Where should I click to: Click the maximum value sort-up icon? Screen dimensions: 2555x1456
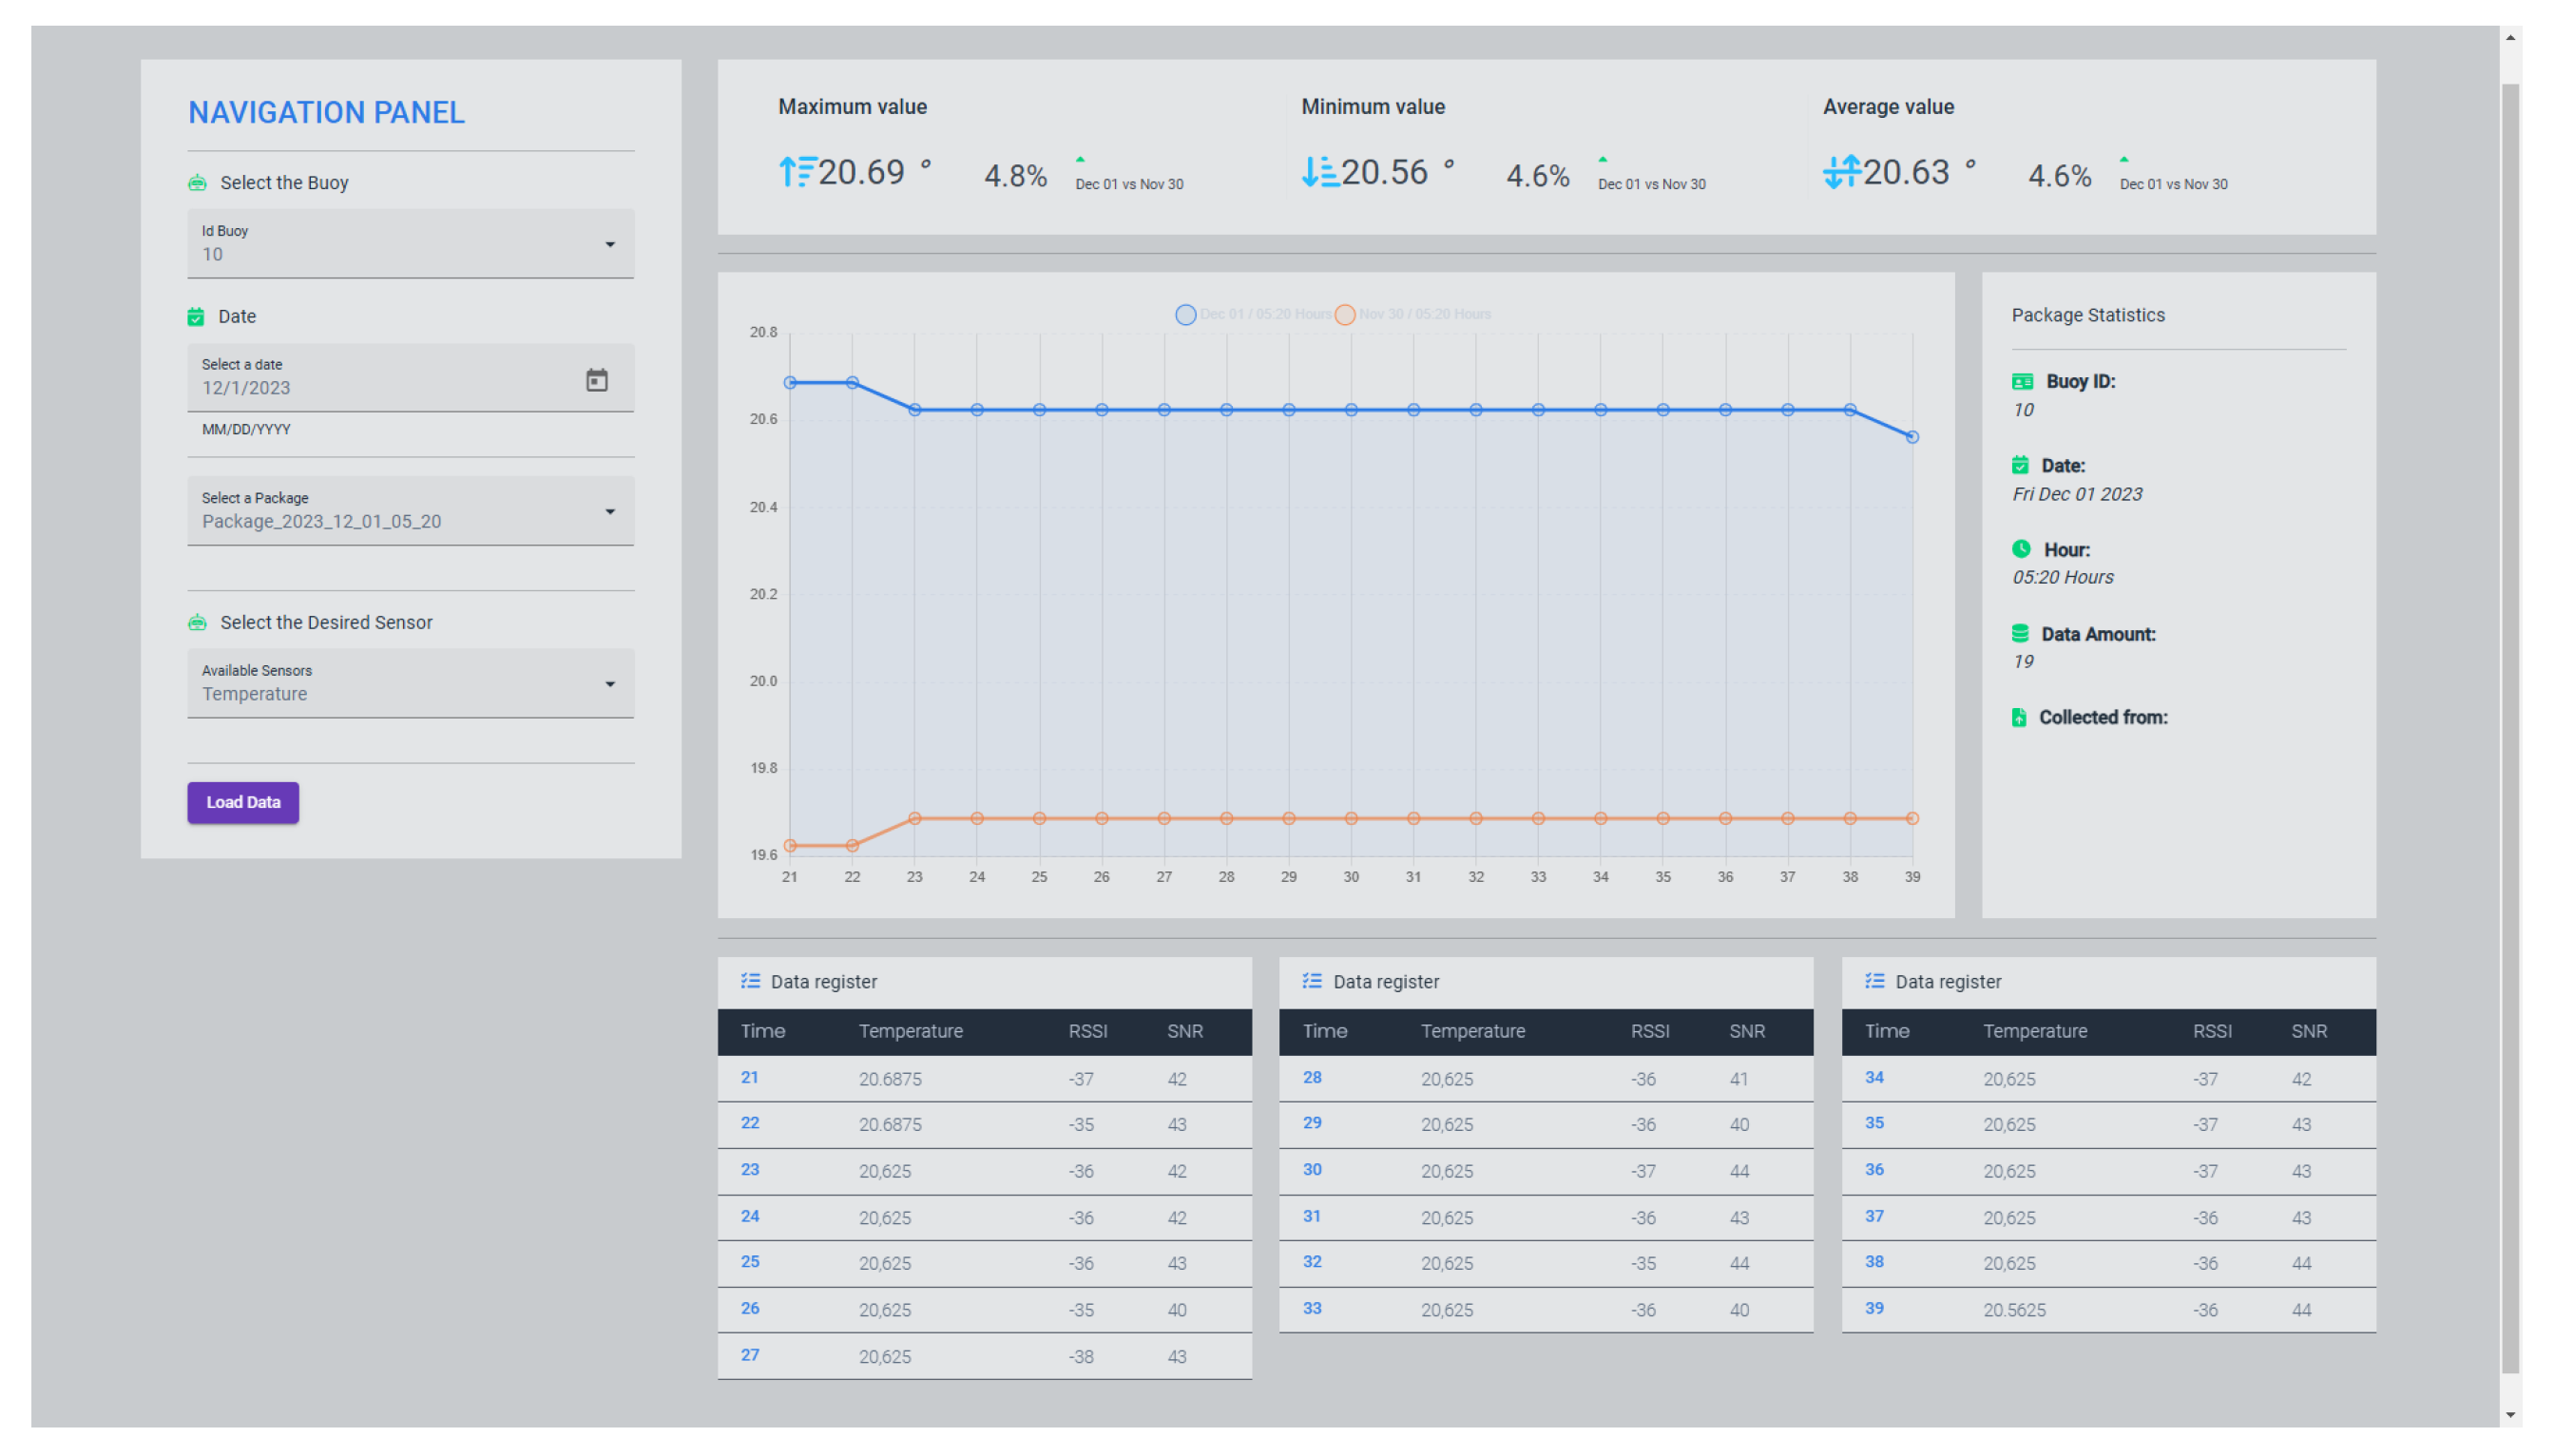797,172
